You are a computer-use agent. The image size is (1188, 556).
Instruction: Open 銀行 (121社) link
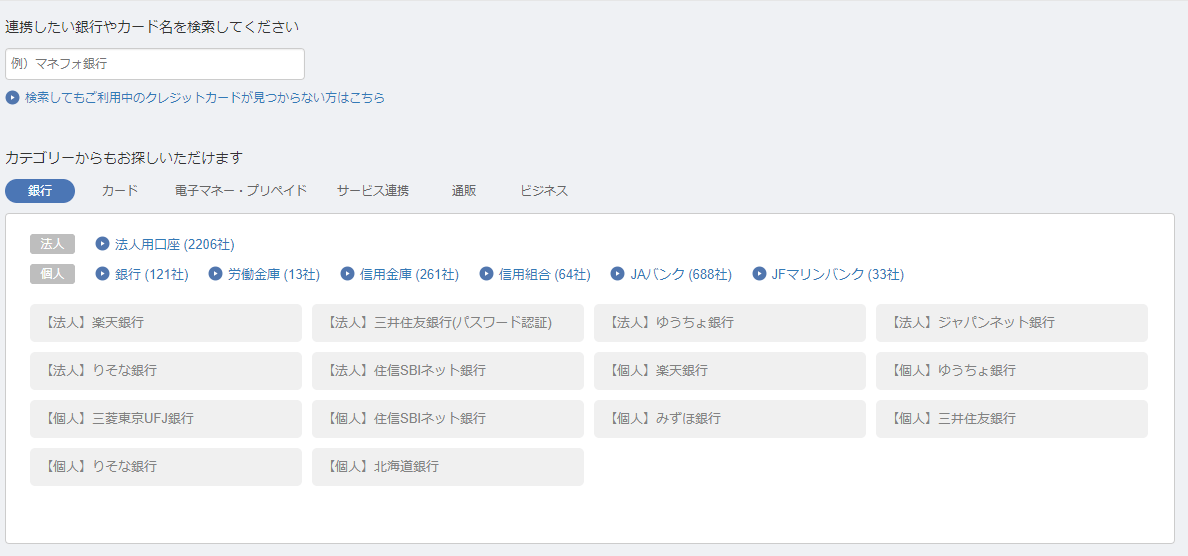click(x=152, y=274)
